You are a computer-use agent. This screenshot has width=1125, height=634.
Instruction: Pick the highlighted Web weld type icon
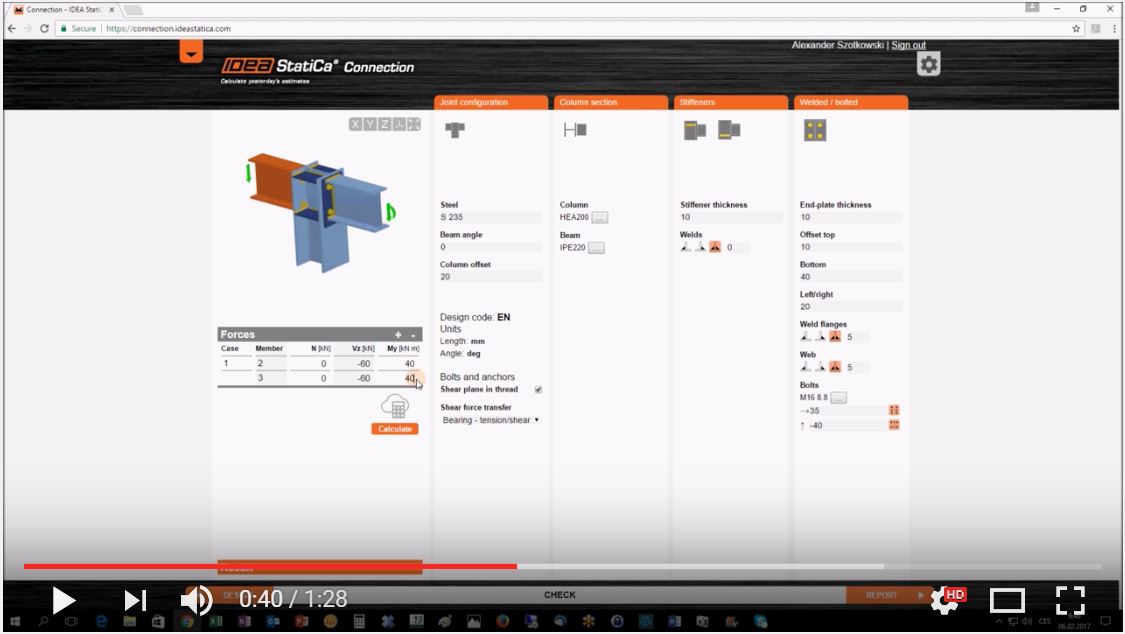(x=835, y=367)
